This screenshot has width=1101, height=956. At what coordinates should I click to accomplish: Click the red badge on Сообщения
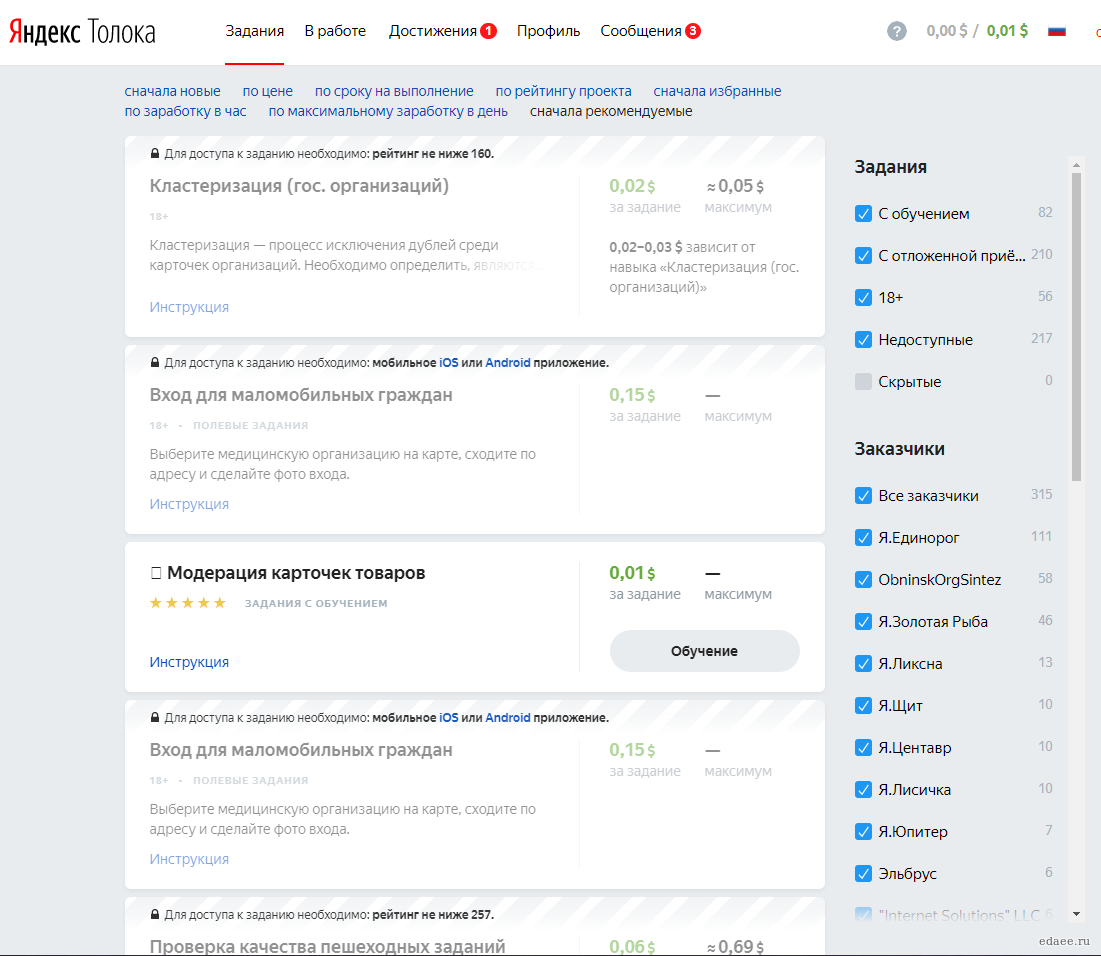tap(693, 31)
